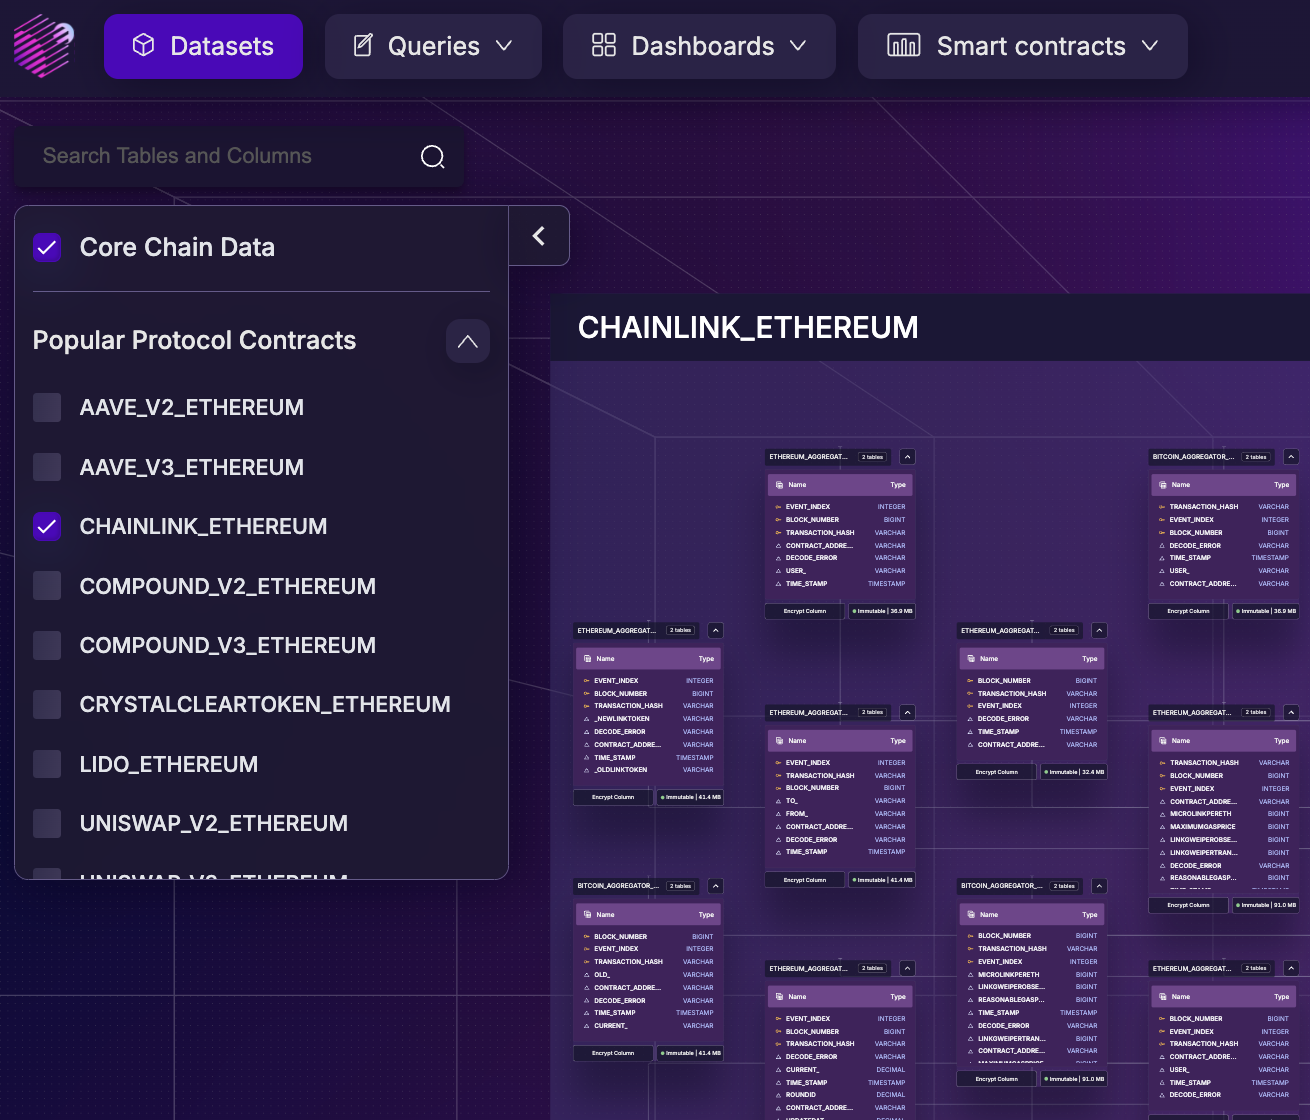
Task: Switch to the Datasets tab
Action: (203, 46)
